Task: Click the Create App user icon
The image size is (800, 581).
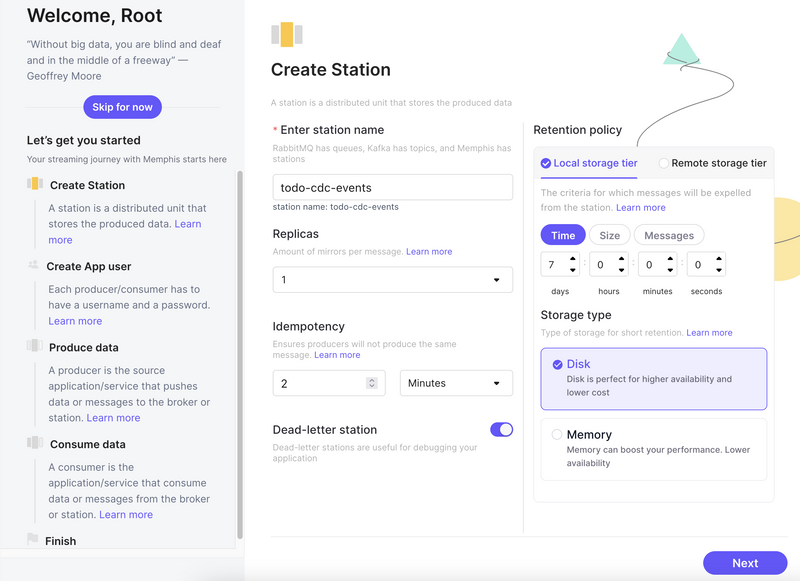Action: 35,266
